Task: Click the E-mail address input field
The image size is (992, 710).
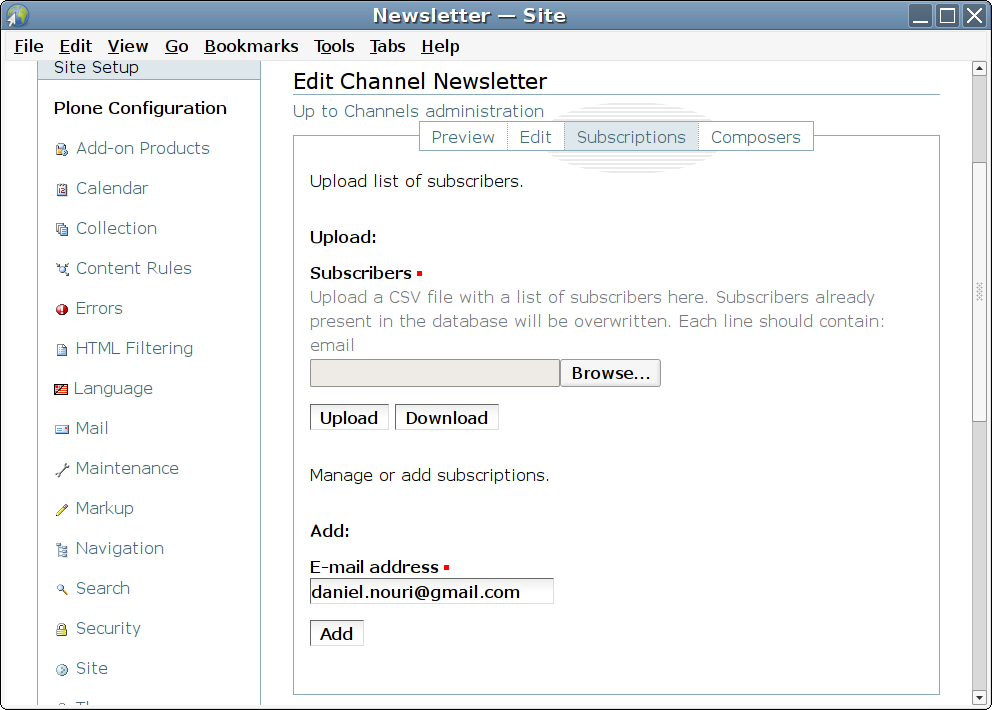Action: [x=431, y=592]
